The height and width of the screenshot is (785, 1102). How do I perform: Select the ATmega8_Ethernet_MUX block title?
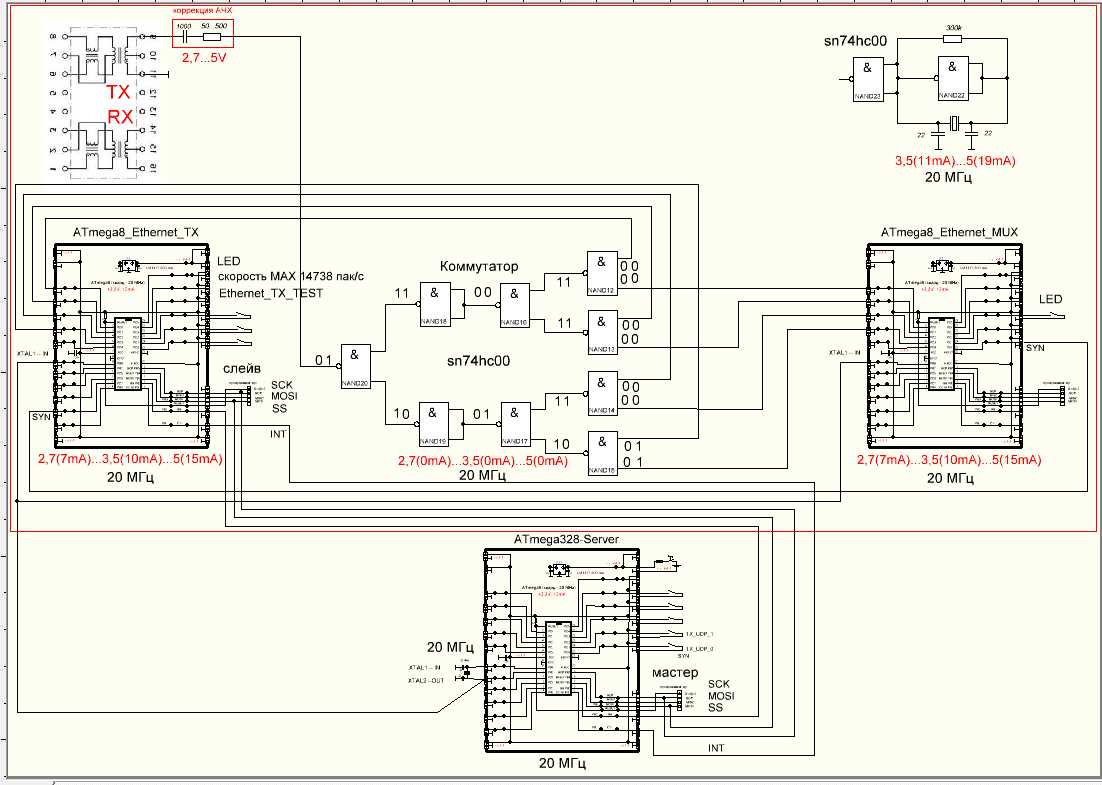tap(949, 231)
